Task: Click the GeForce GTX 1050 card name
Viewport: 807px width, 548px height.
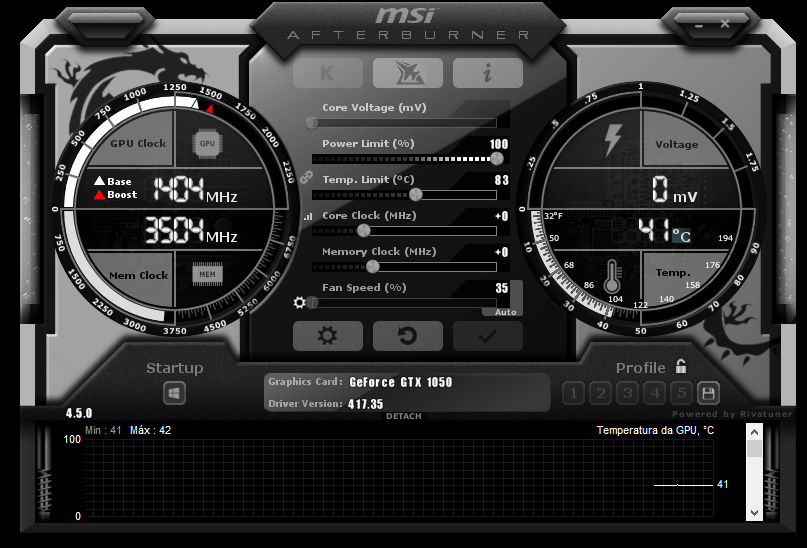Action: [400, 382]
